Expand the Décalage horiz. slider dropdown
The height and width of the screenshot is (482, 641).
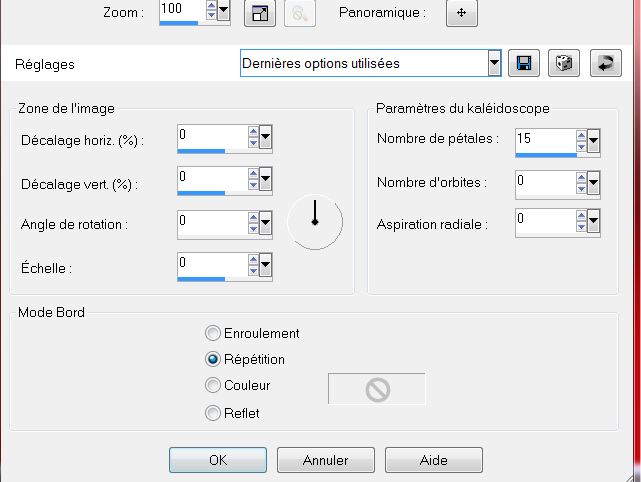(x=265, y=137)
